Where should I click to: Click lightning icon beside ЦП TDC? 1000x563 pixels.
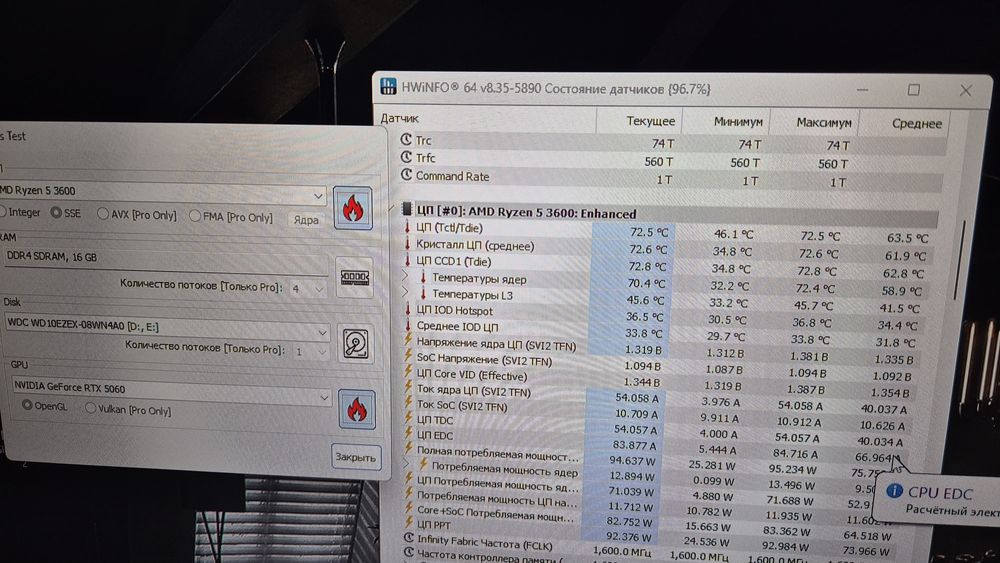coord(408,418)
